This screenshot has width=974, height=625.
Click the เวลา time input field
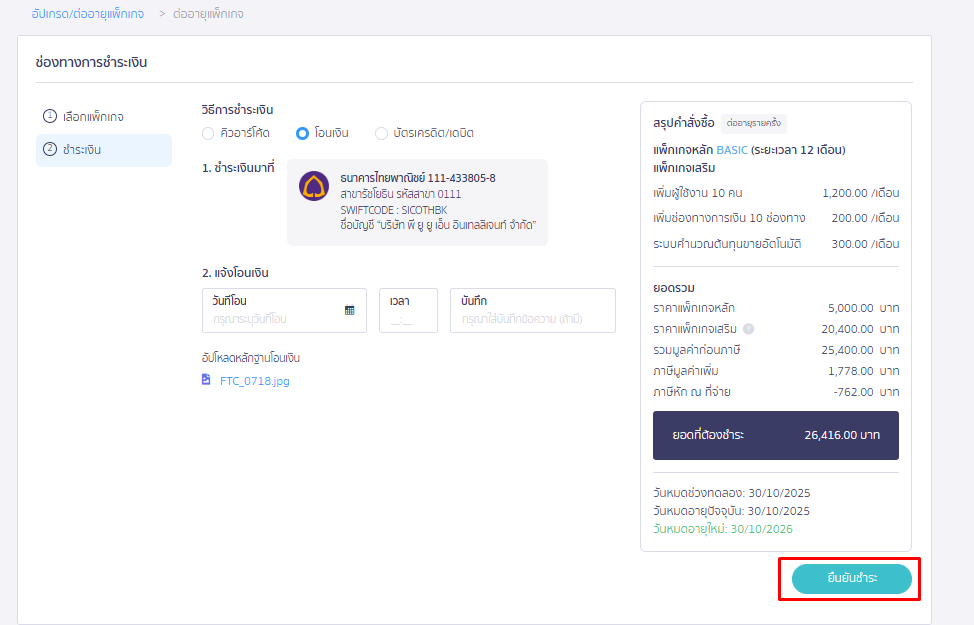407,320
